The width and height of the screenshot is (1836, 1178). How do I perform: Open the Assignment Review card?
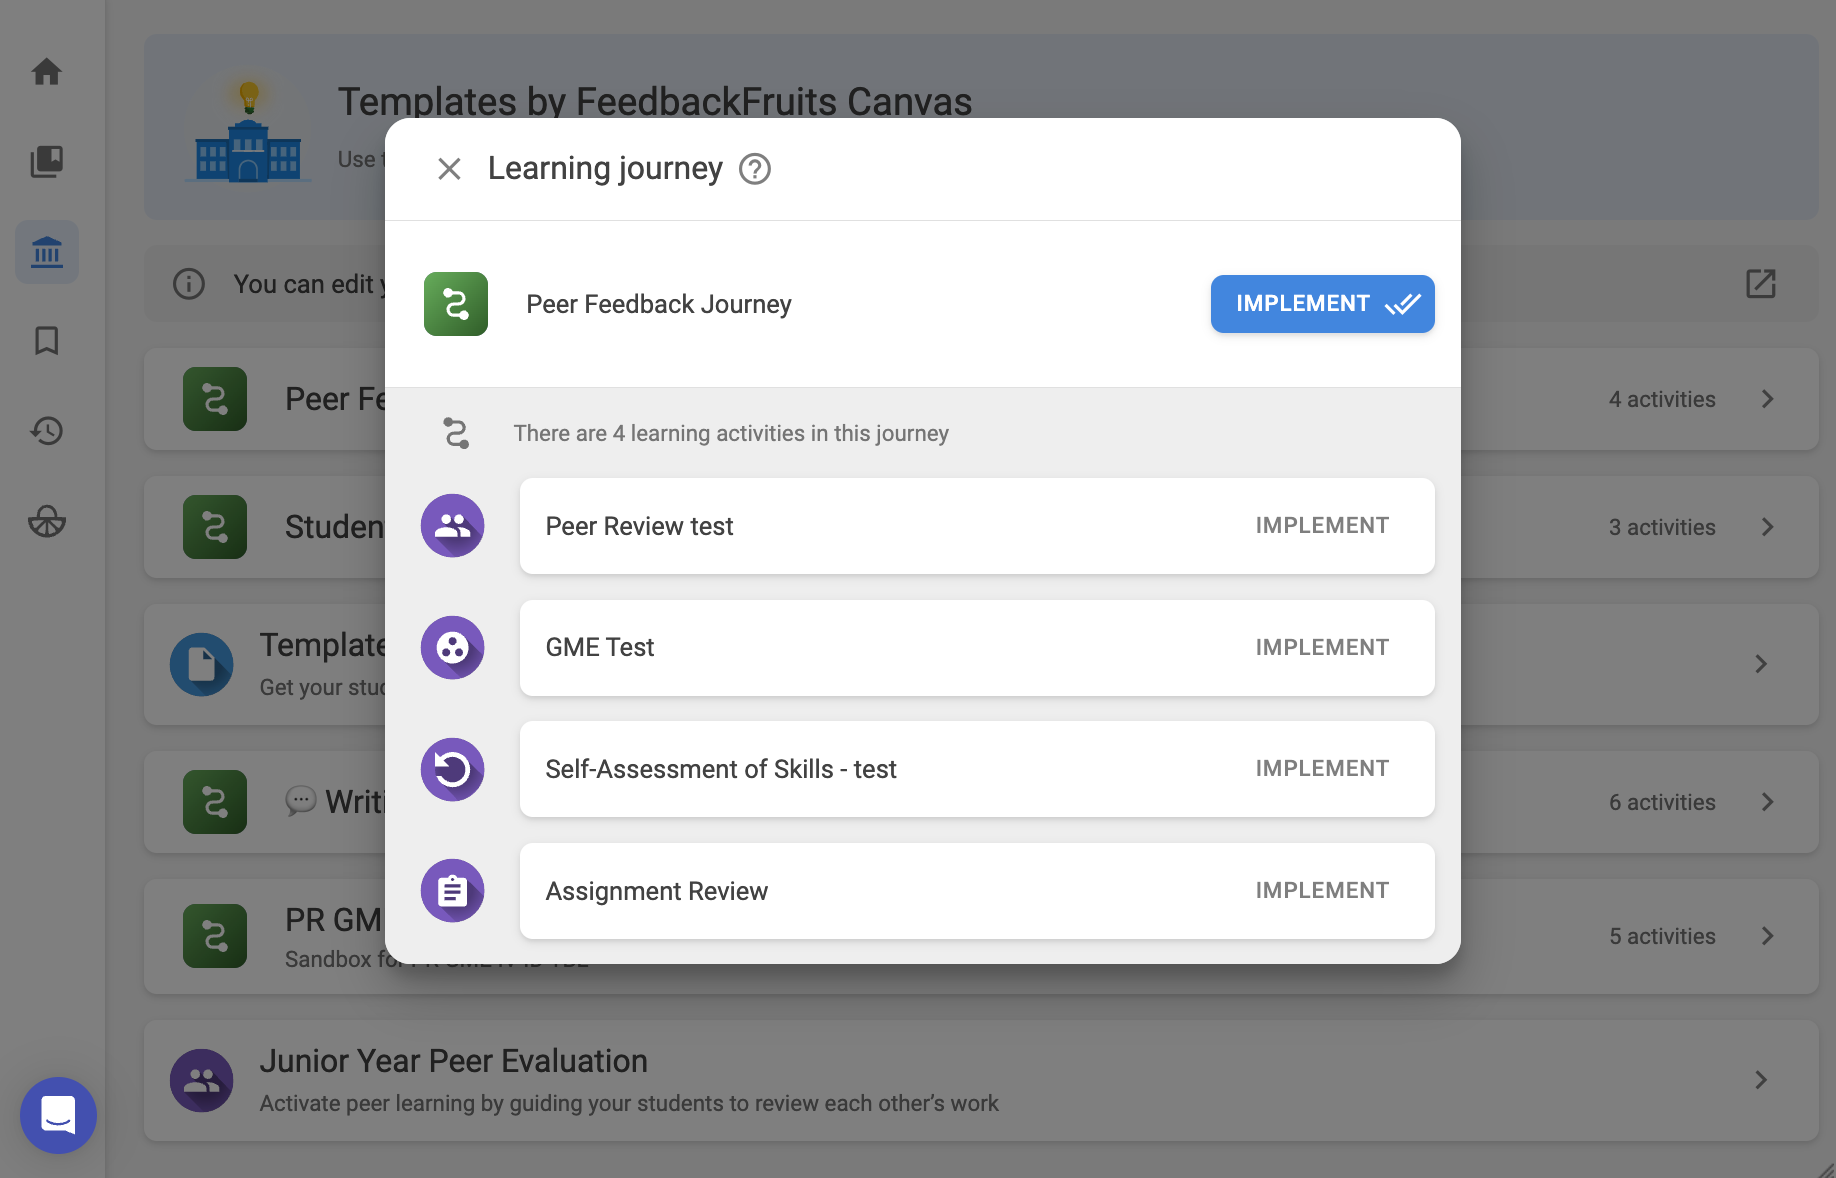tap(977, 891)
